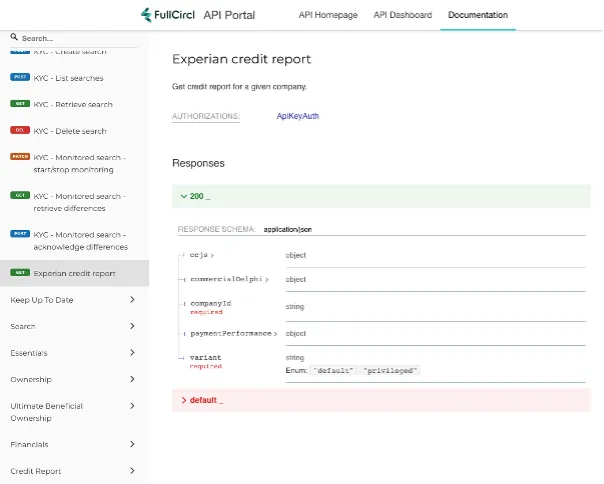Screen dimensions: 604x484
Task: Expand the Search sidebar section
Action: tap(74, 326)
